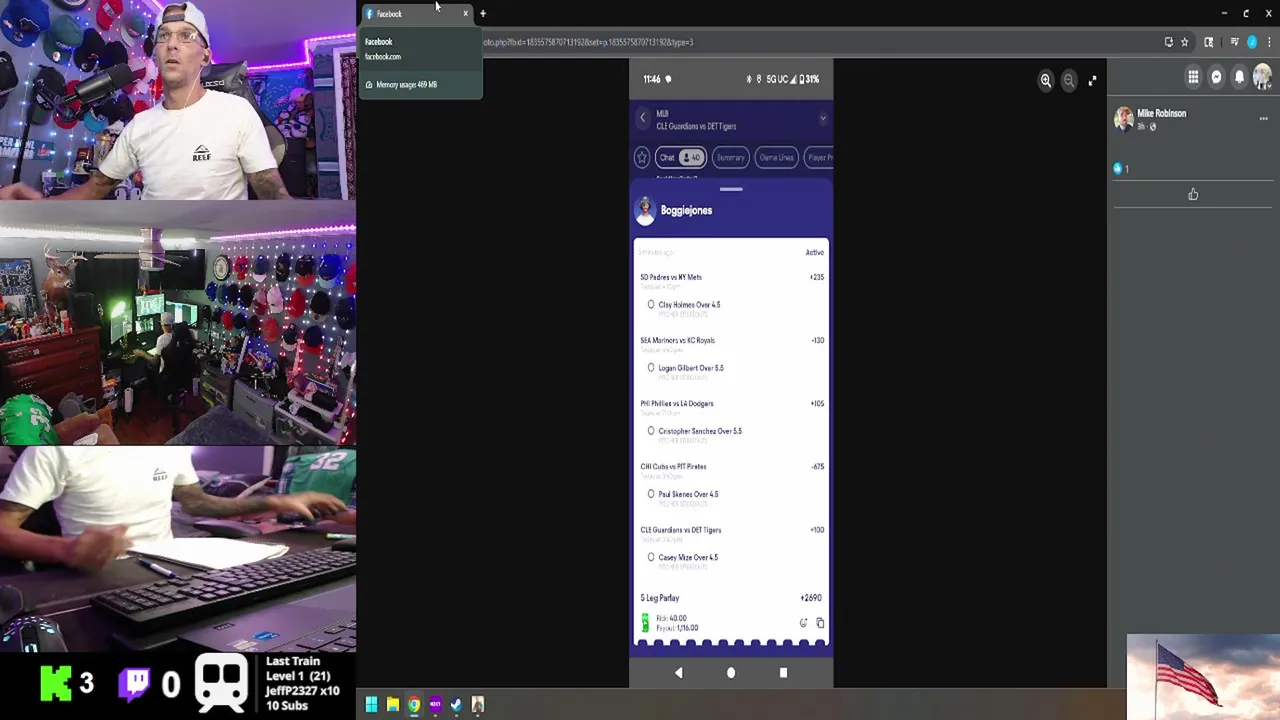This screenshot has height=720, width=1280.
Task: Open Steam from the taskbar
Action: (x=456, y=705)
